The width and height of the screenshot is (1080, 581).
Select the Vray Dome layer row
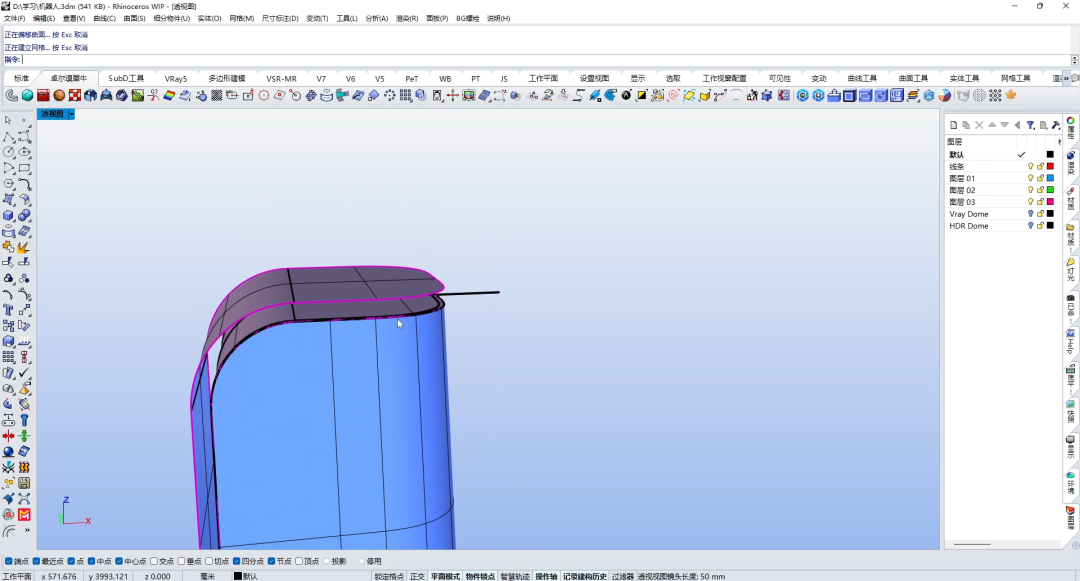1001,214
